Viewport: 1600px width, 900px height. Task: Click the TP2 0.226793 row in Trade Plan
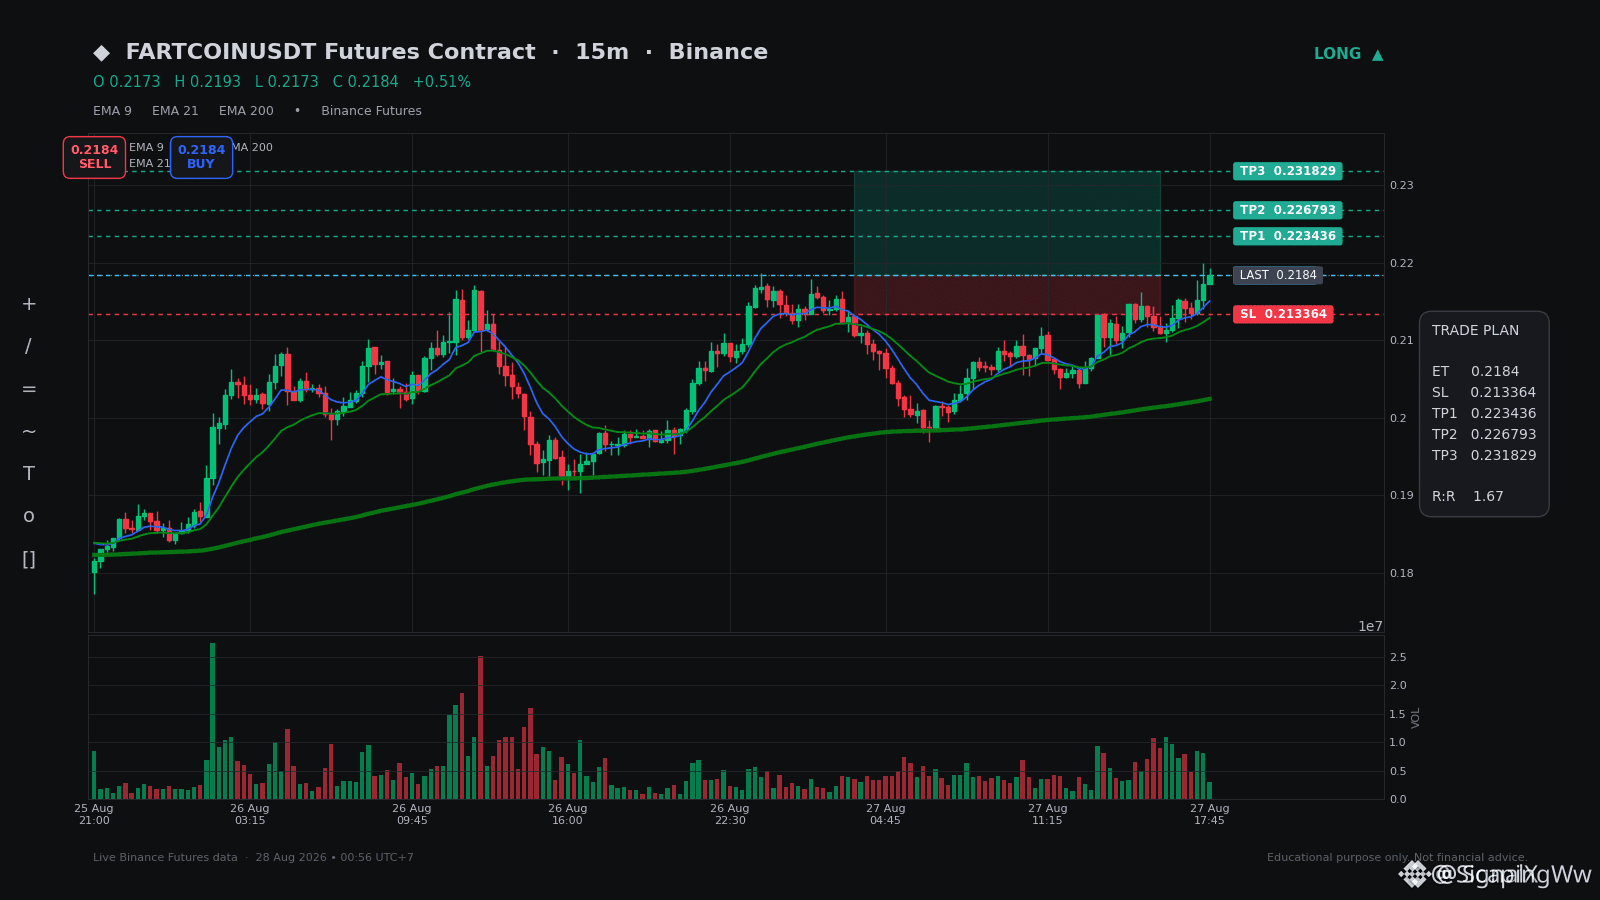click(x=1484, y=435)
